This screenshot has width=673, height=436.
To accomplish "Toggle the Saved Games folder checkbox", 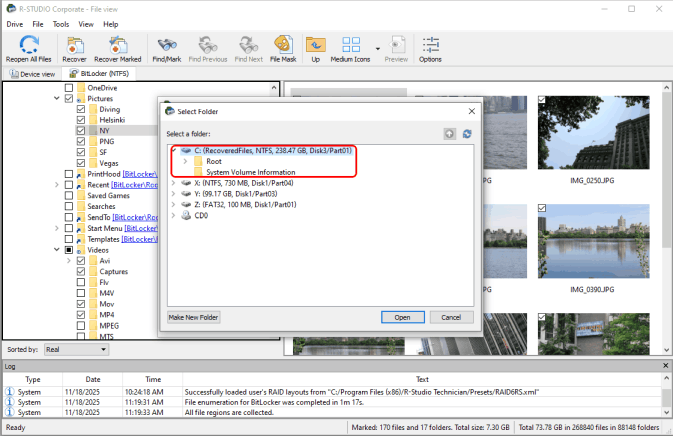I will (68, 195).
